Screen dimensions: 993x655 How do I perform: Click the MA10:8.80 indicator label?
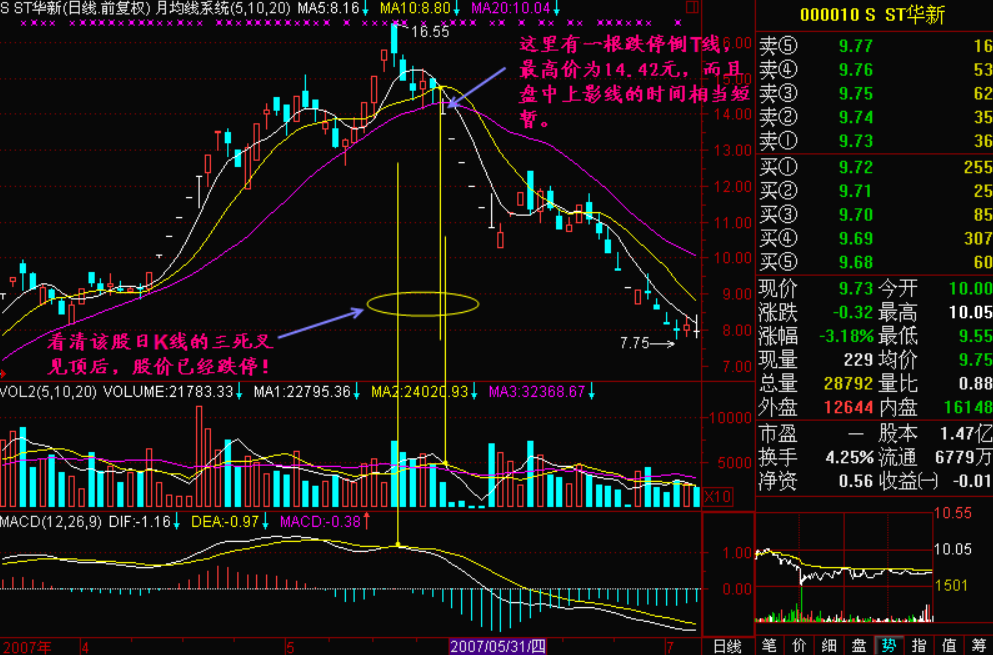coord(416,9)
